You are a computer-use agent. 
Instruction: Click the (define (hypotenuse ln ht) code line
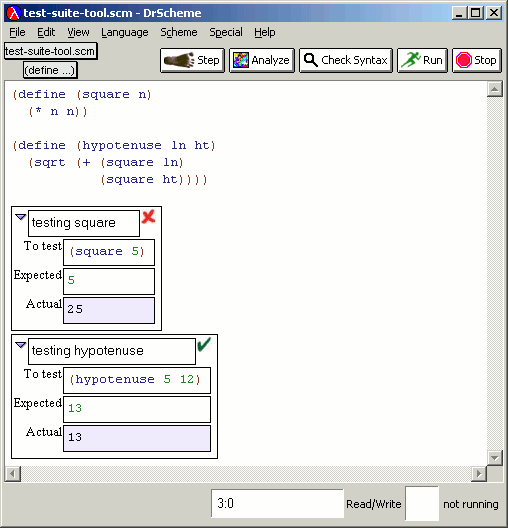coord(114,146)
